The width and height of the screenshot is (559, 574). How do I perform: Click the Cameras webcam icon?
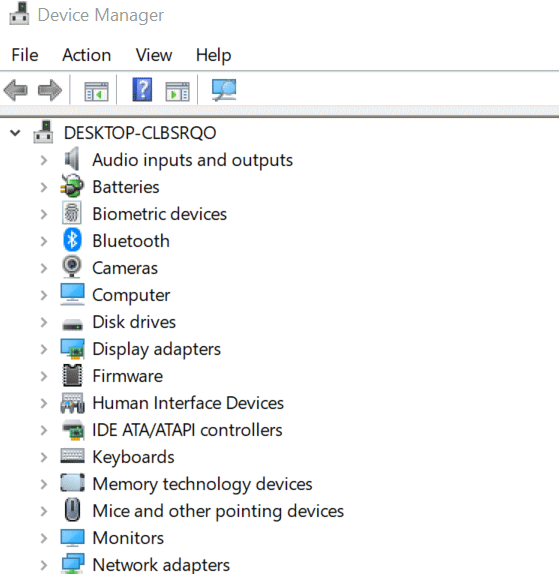[72, 267]
